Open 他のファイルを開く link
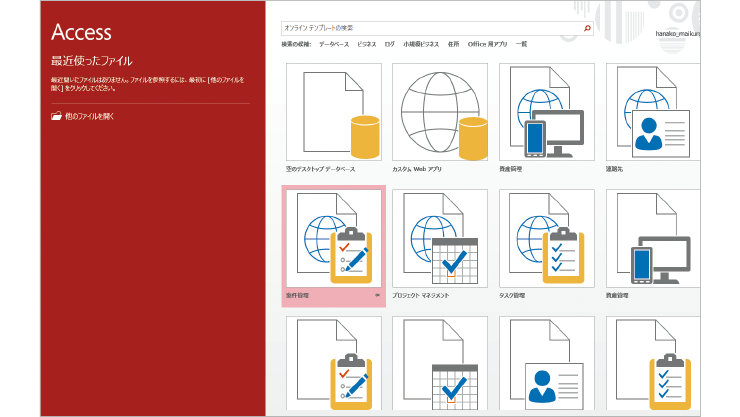The image size is (740, 417). point(89,117)
